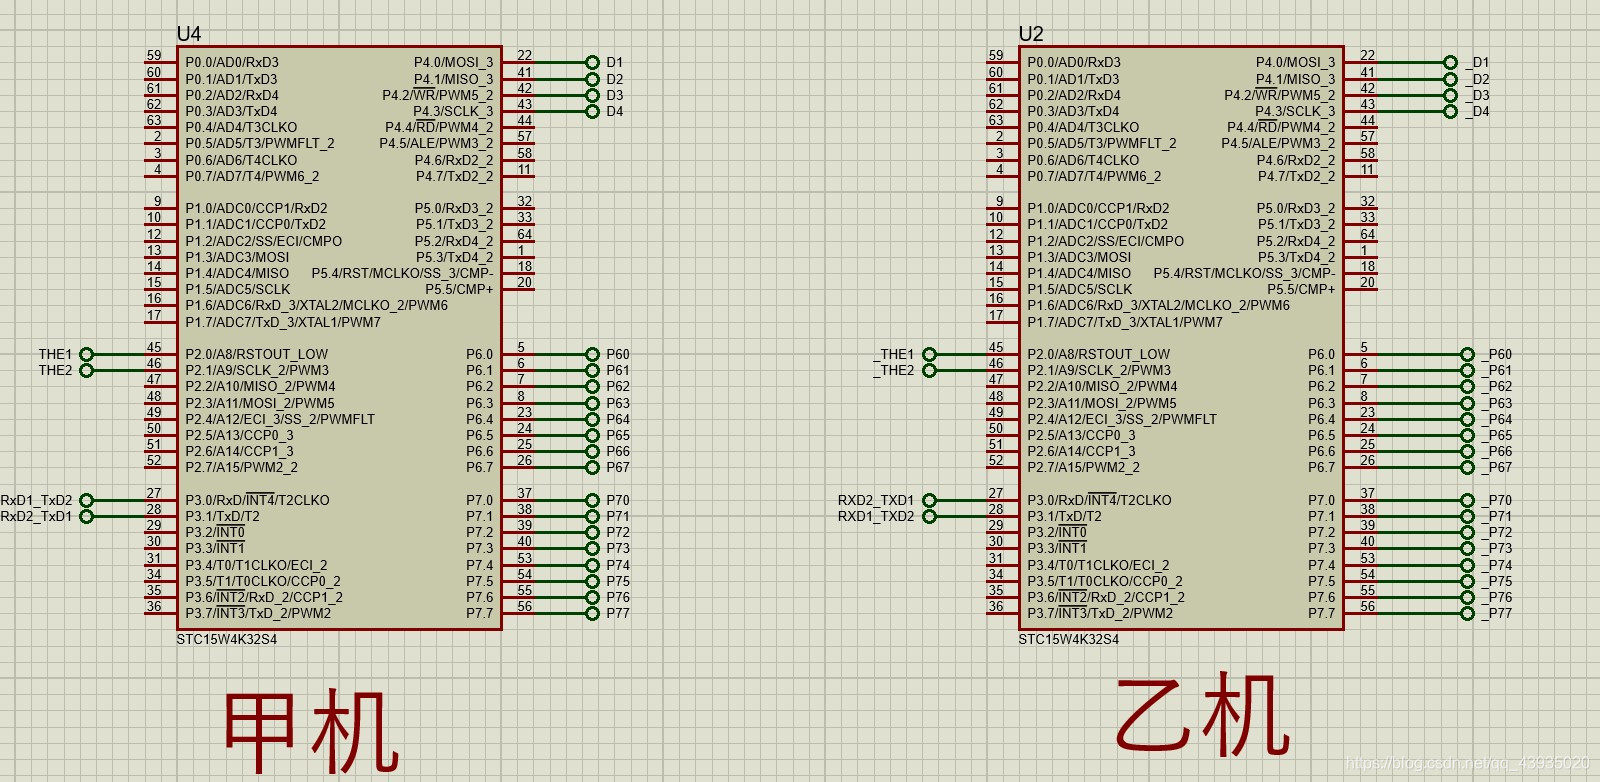Click the _P62 terminal label
Image resolution: width=1600 pixels, height=782 pixels.
coord(1497,386)
